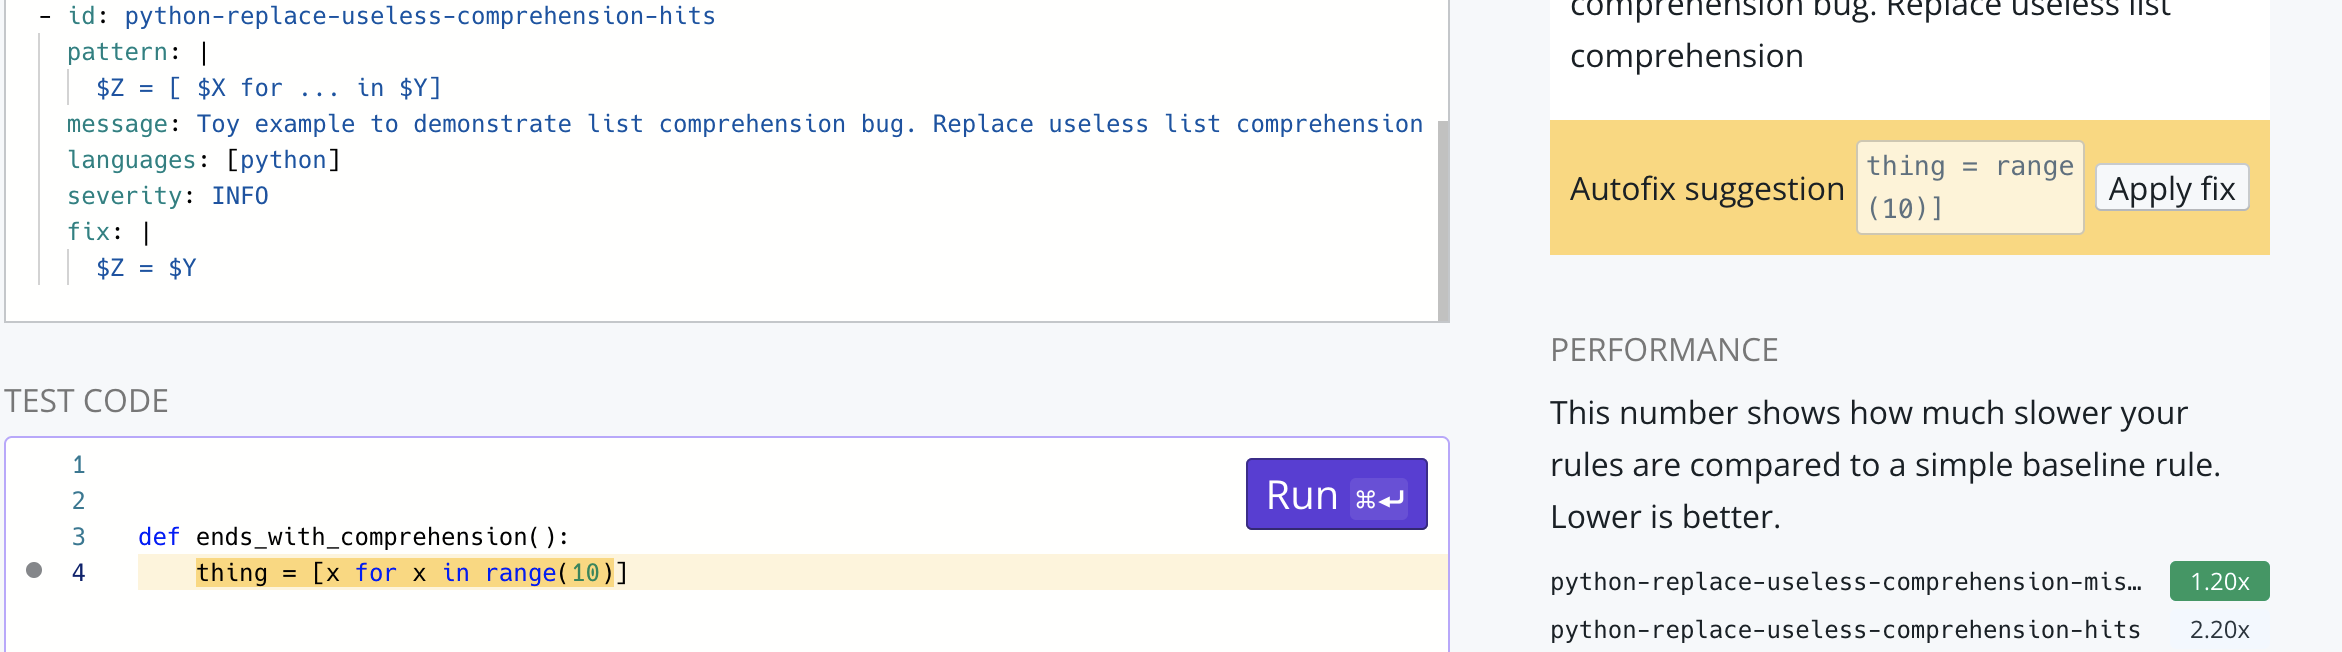
Task: Click line number 4 in test code
Action: 78,572
